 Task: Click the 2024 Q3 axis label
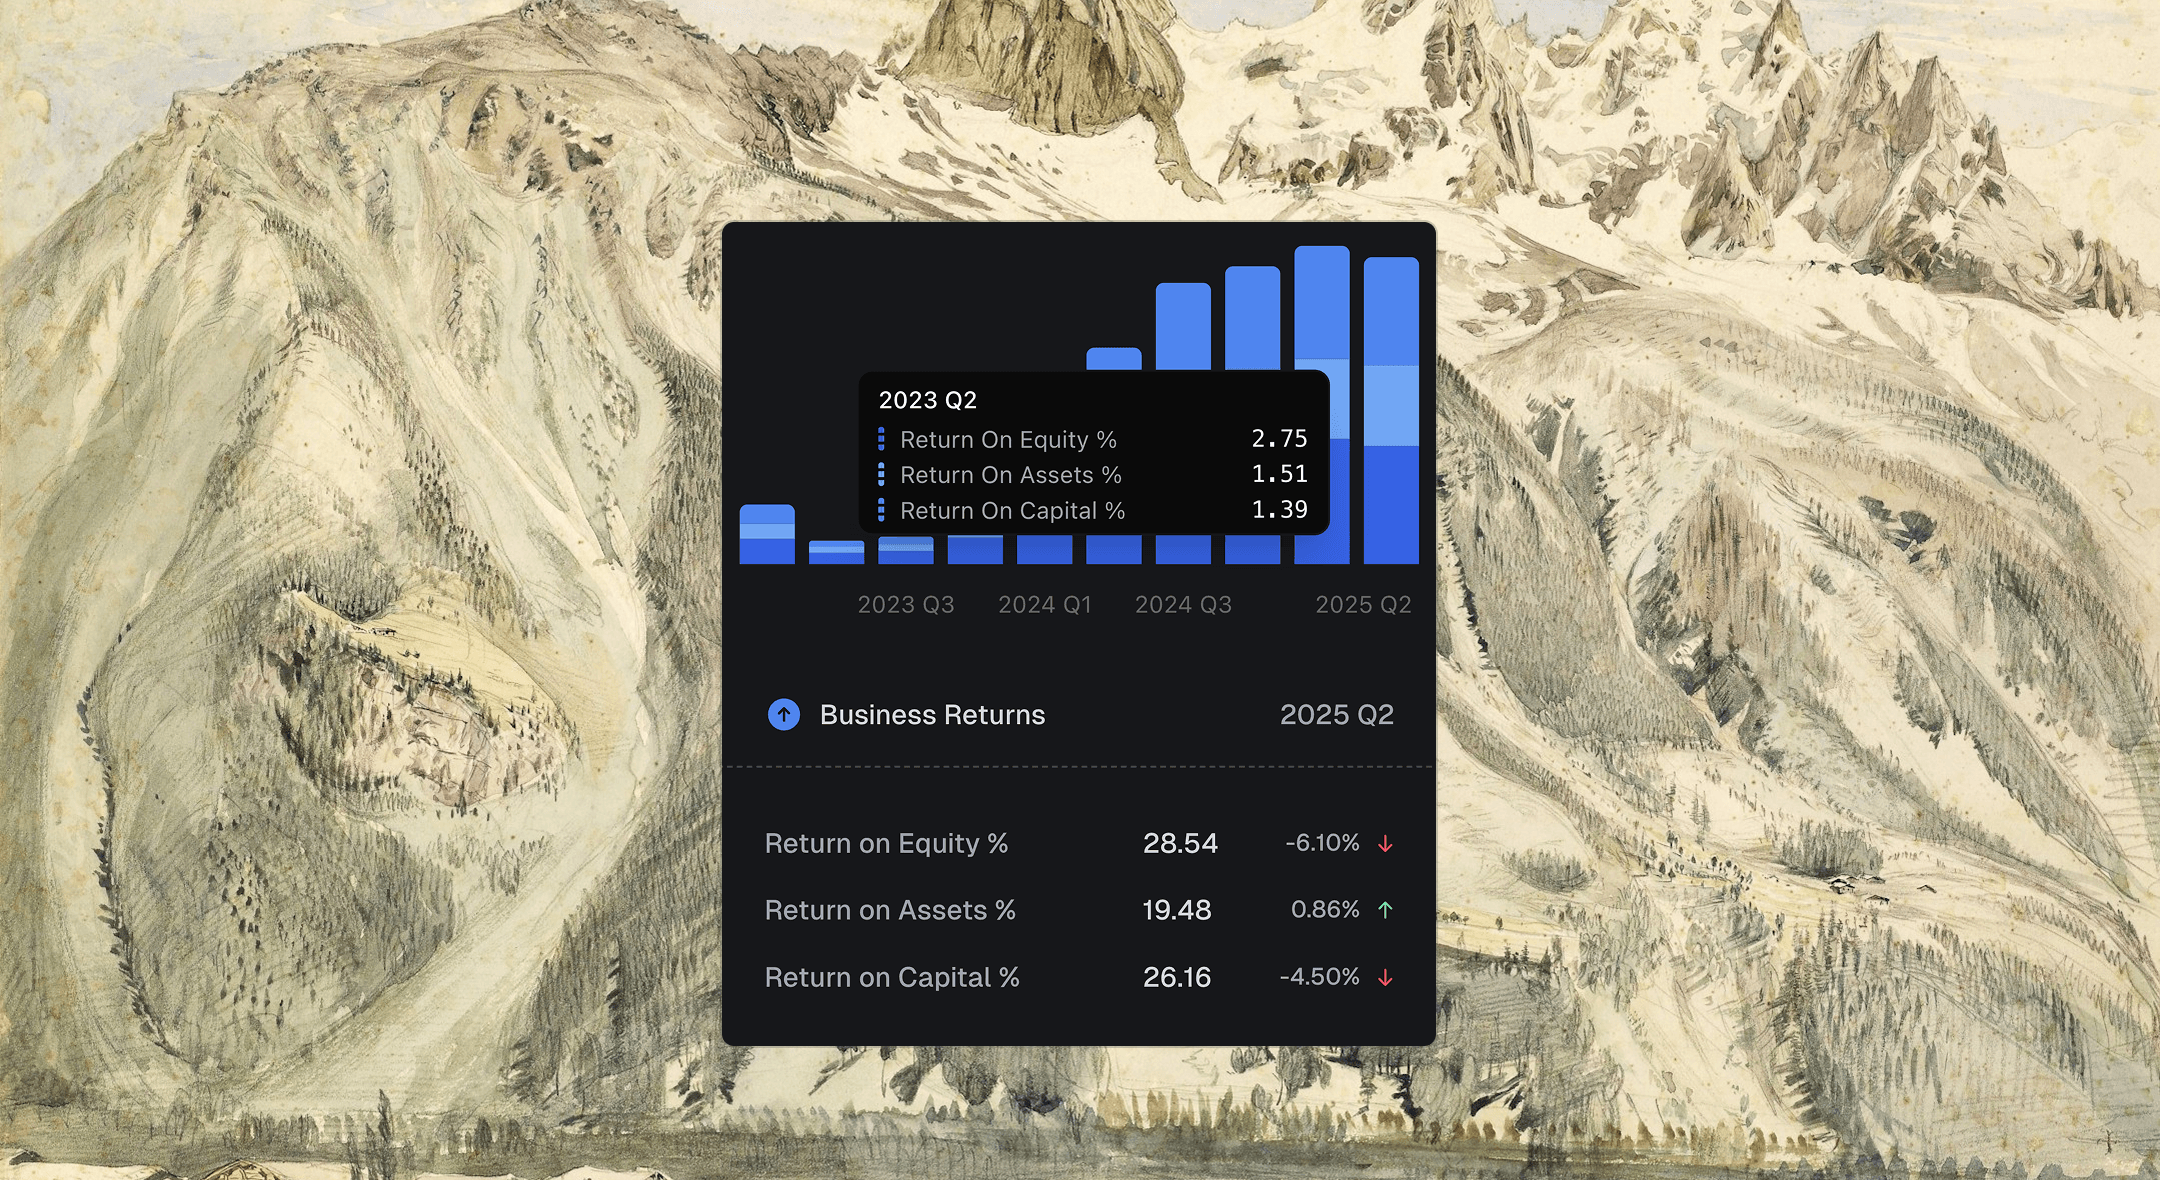(x=1183, y=605)
